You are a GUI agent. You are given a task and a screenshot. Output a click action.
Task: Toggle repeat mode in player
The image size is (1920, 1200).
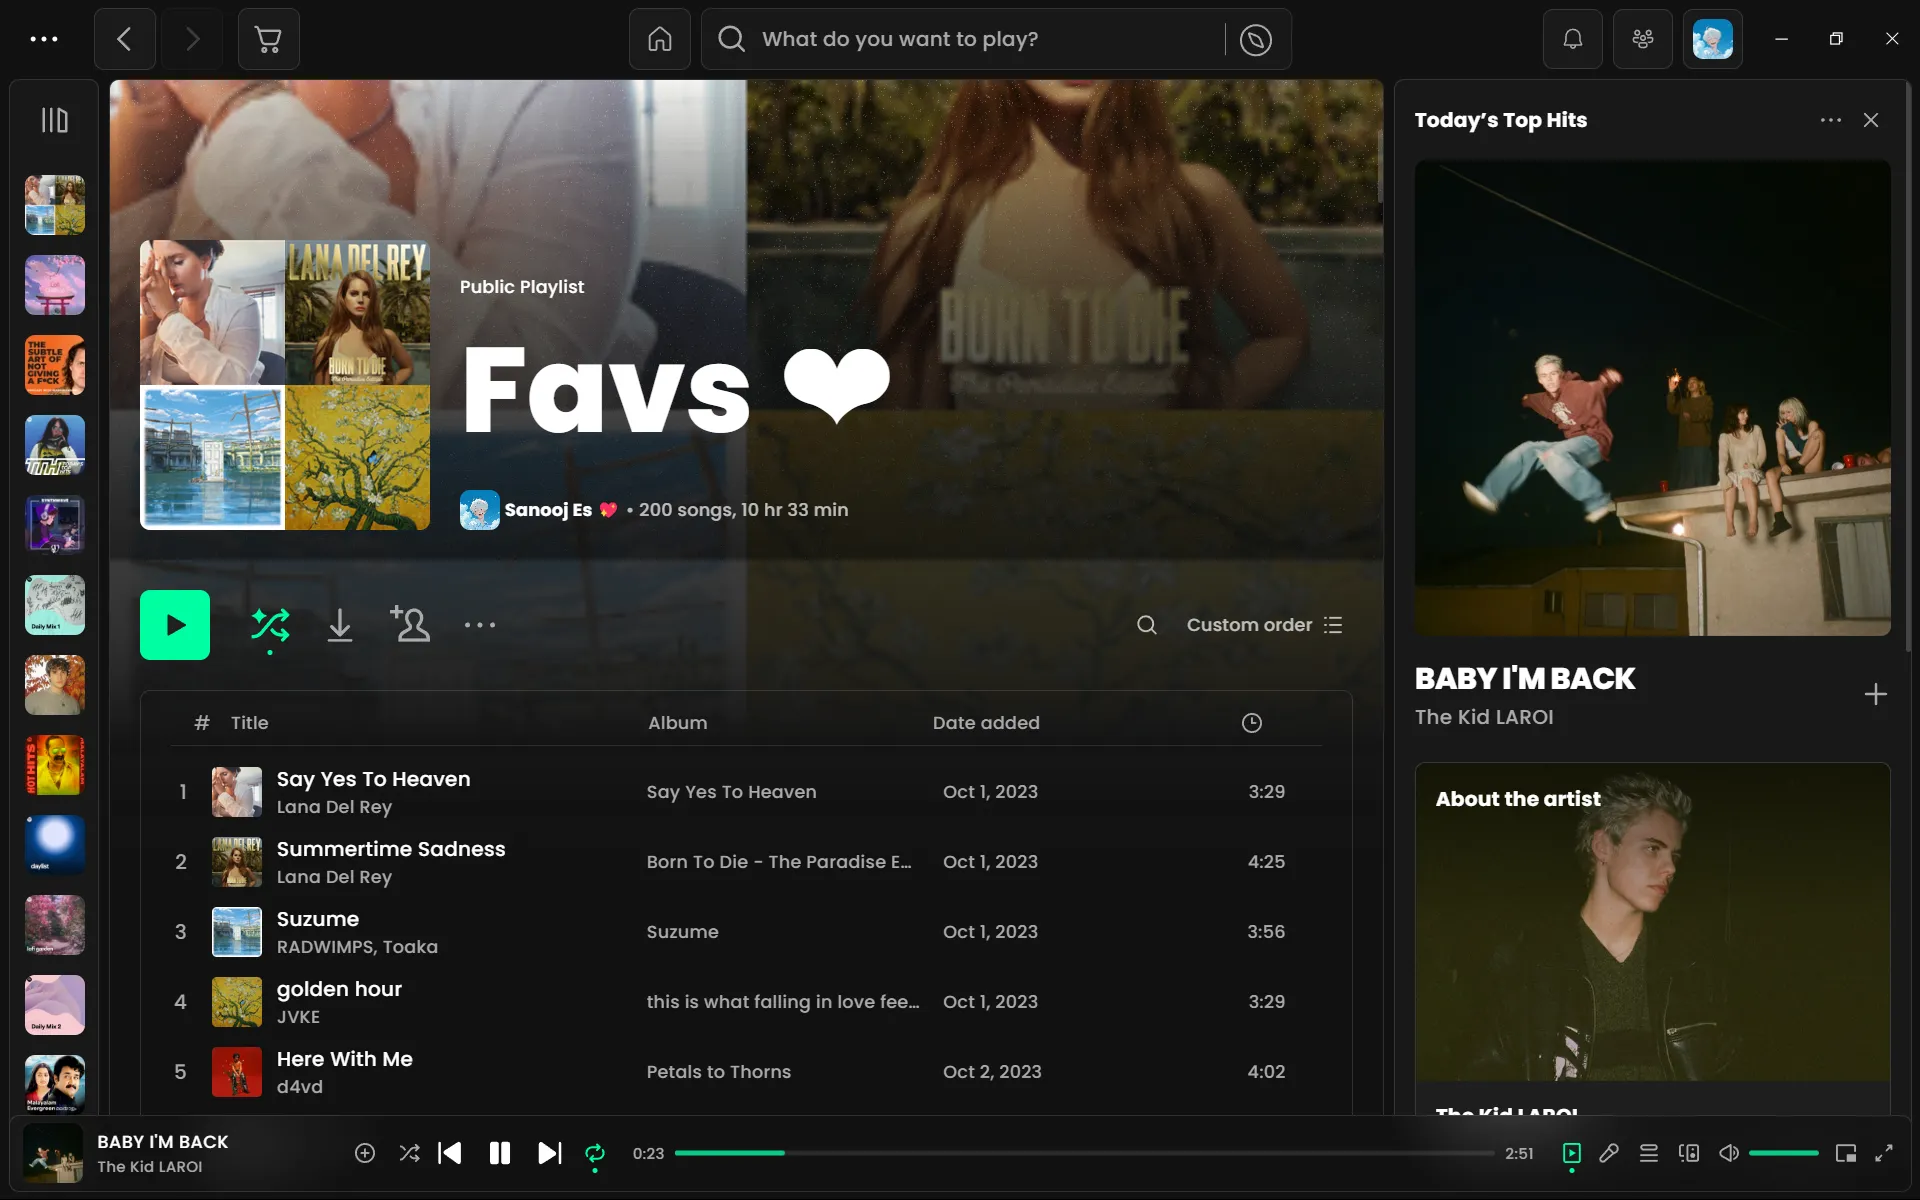(x=595, y=1153)
